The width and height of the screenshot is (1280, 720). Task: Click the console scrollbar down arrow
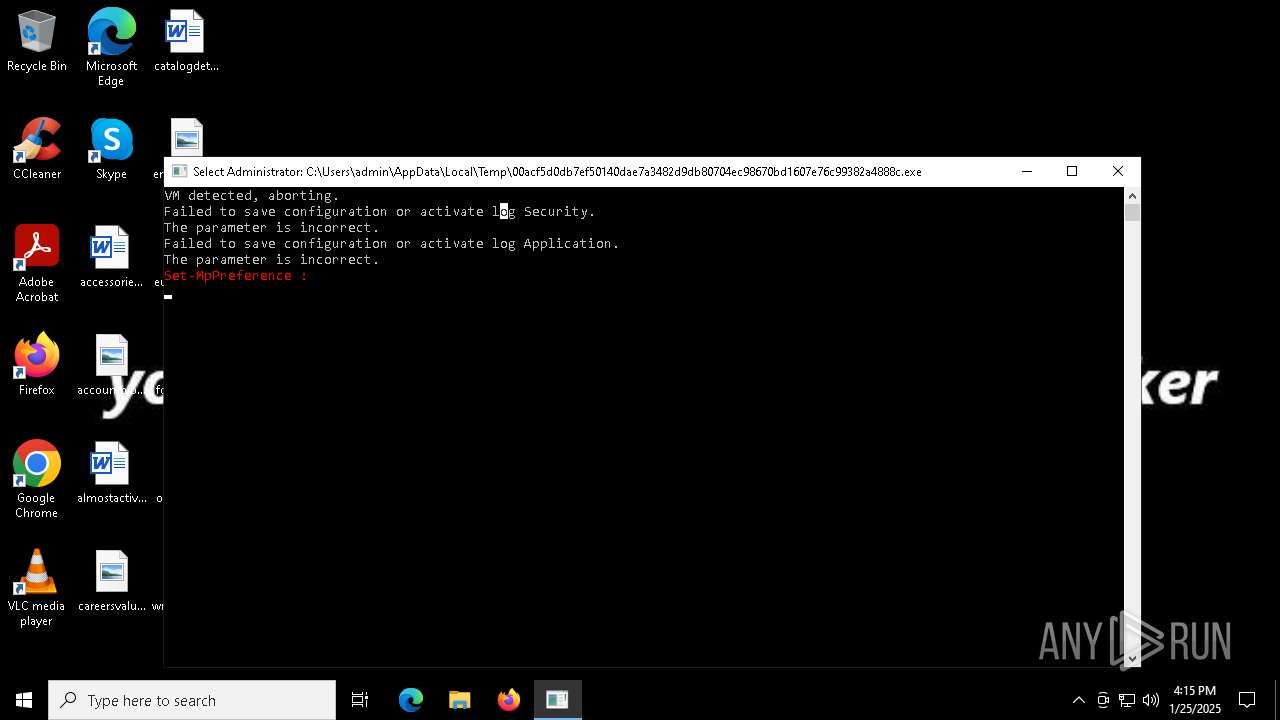pyautogui.click(x=1132, y=658)
